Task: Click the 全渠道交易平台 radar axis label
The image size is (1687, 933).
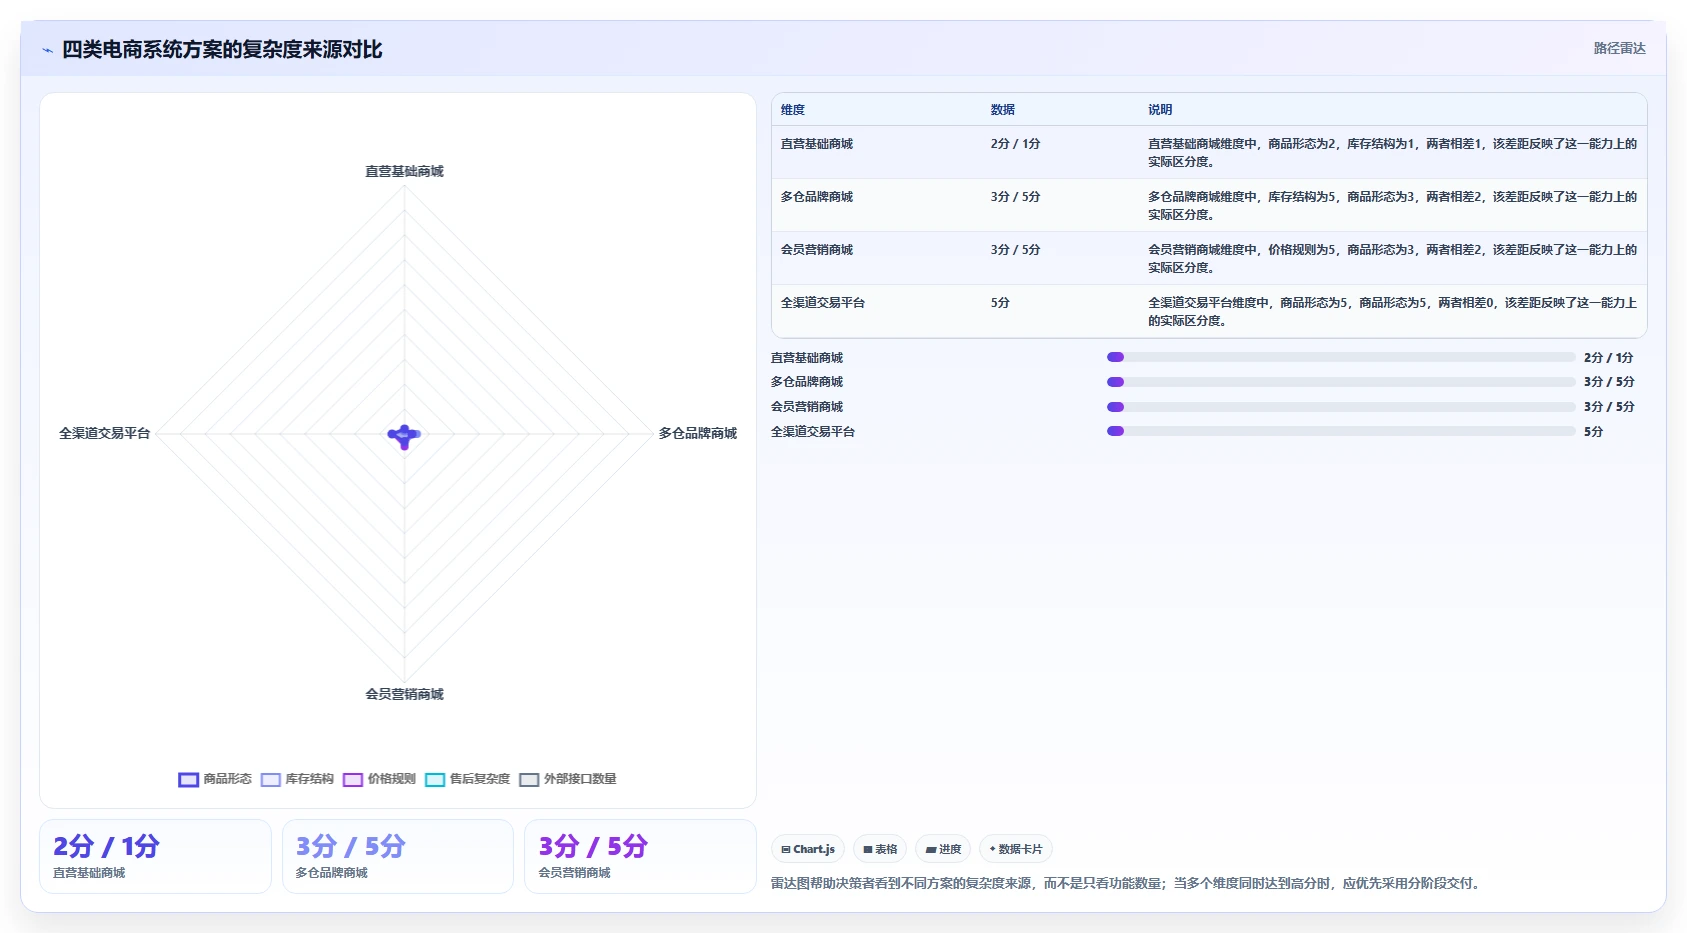Action: (104, 434)
